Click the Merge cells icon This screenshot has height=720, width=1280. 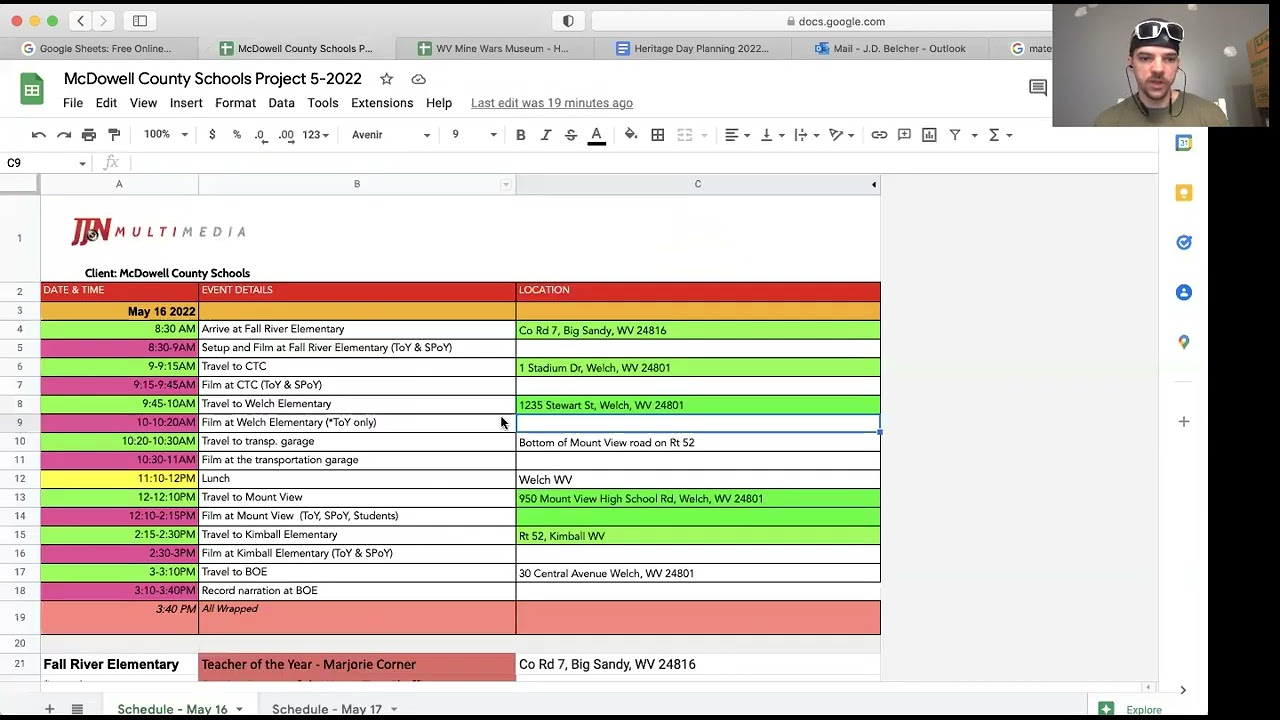pyautogui.click(x=685, y=135)
